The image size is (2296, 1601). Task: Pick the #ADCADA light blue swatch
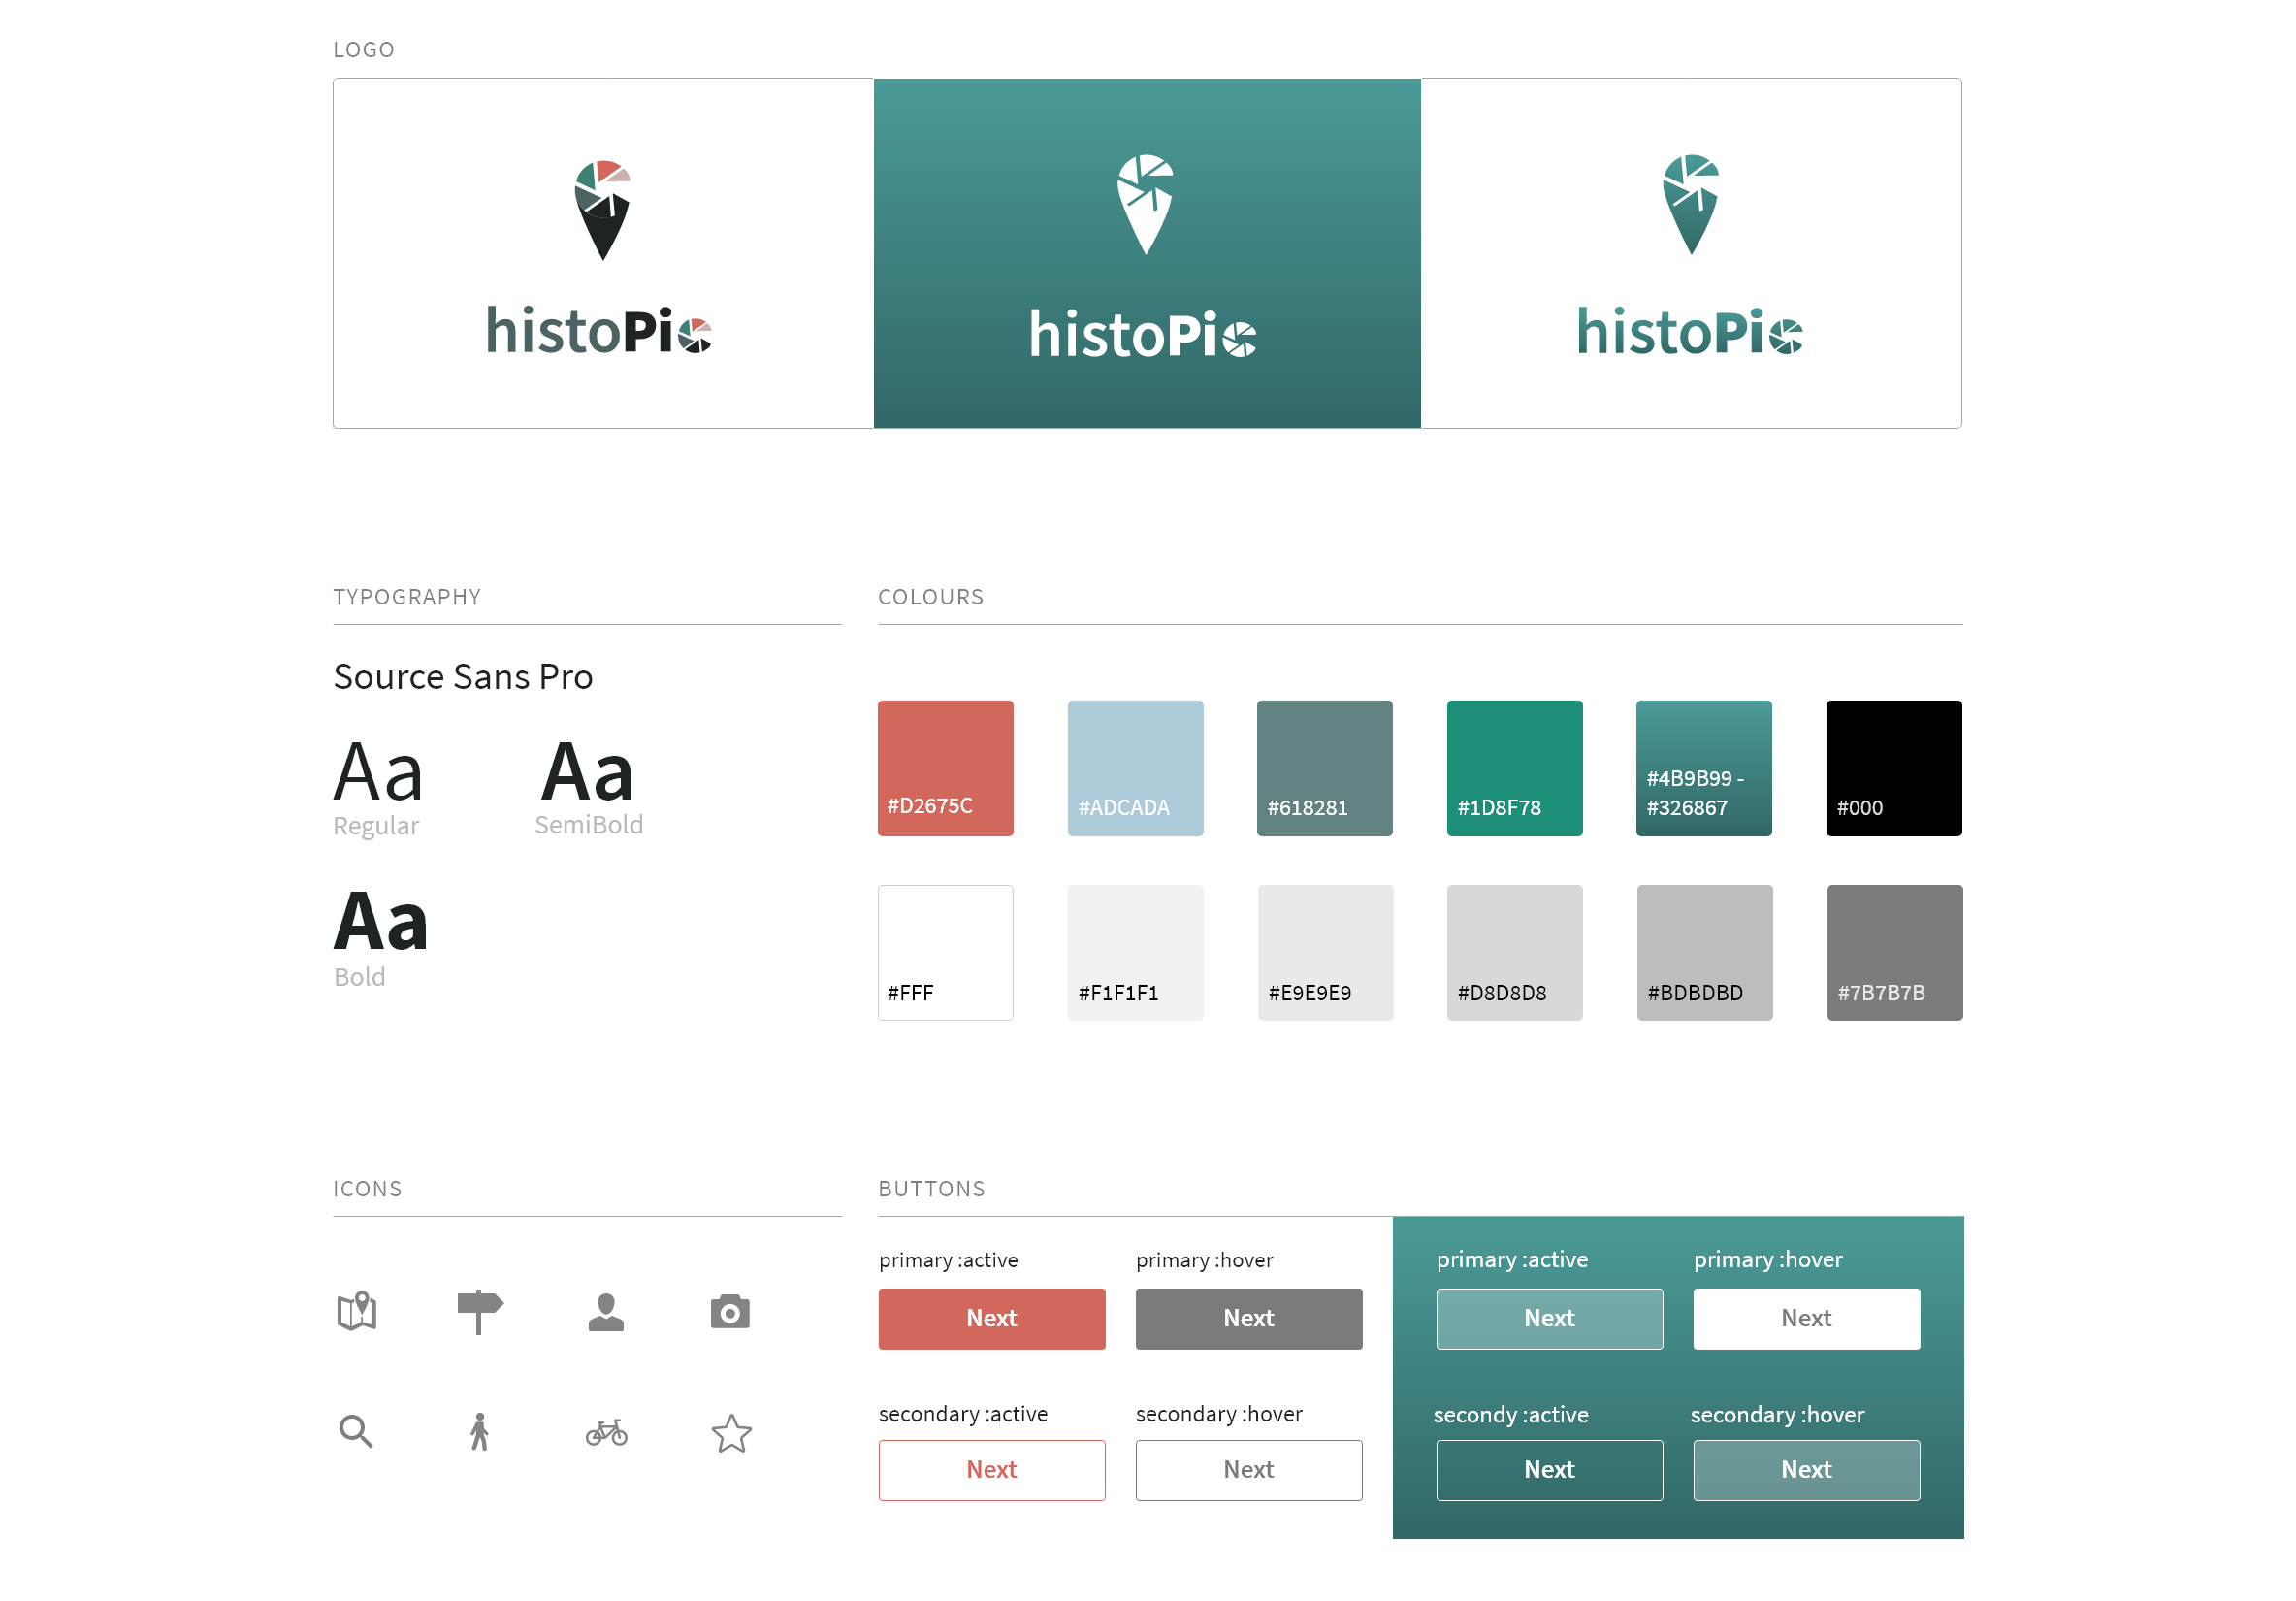click(x=1135, y=767)
